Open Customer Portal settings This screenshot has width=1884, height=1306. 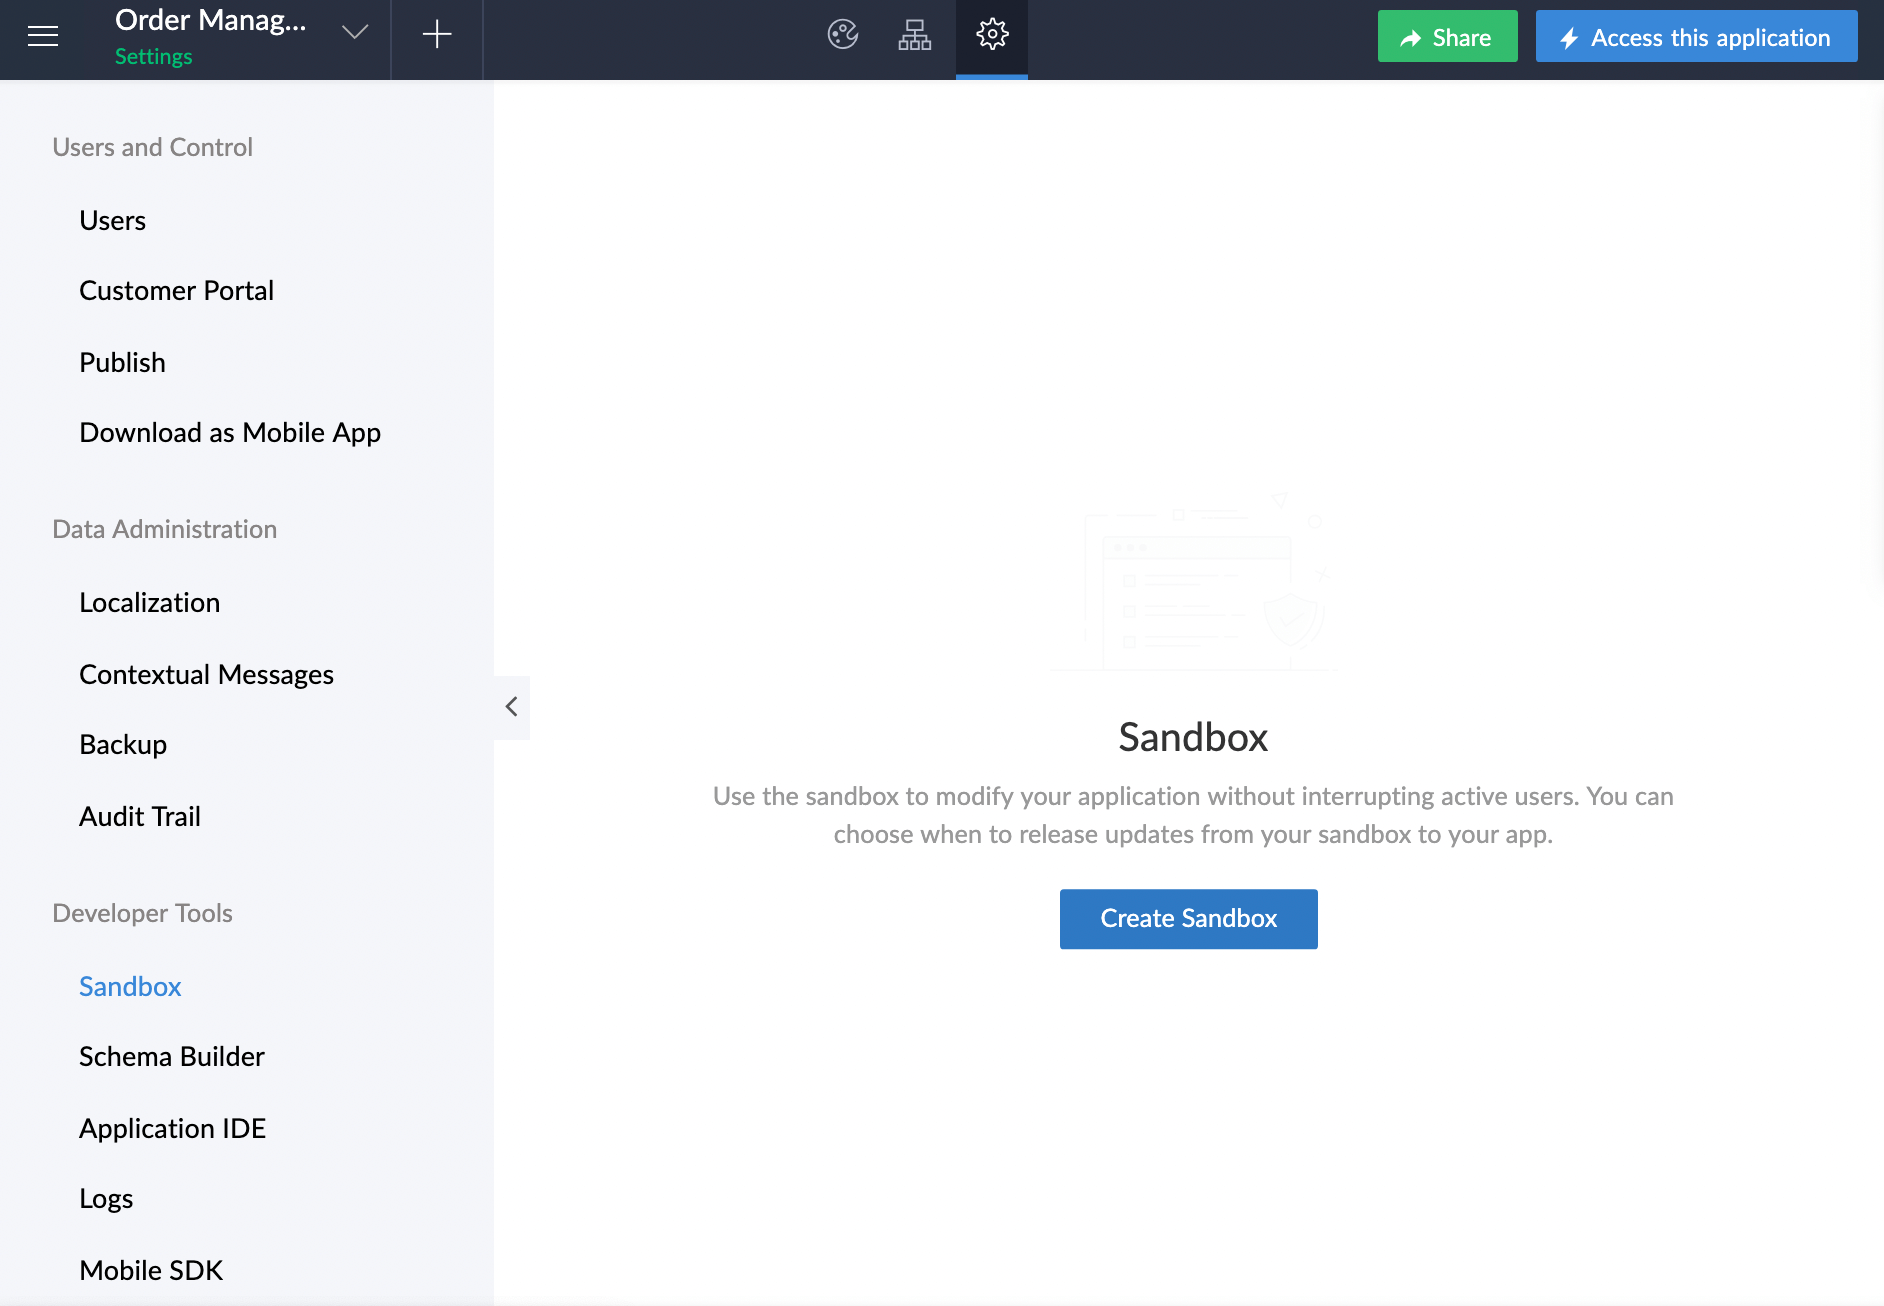click(x=176, y=291)
